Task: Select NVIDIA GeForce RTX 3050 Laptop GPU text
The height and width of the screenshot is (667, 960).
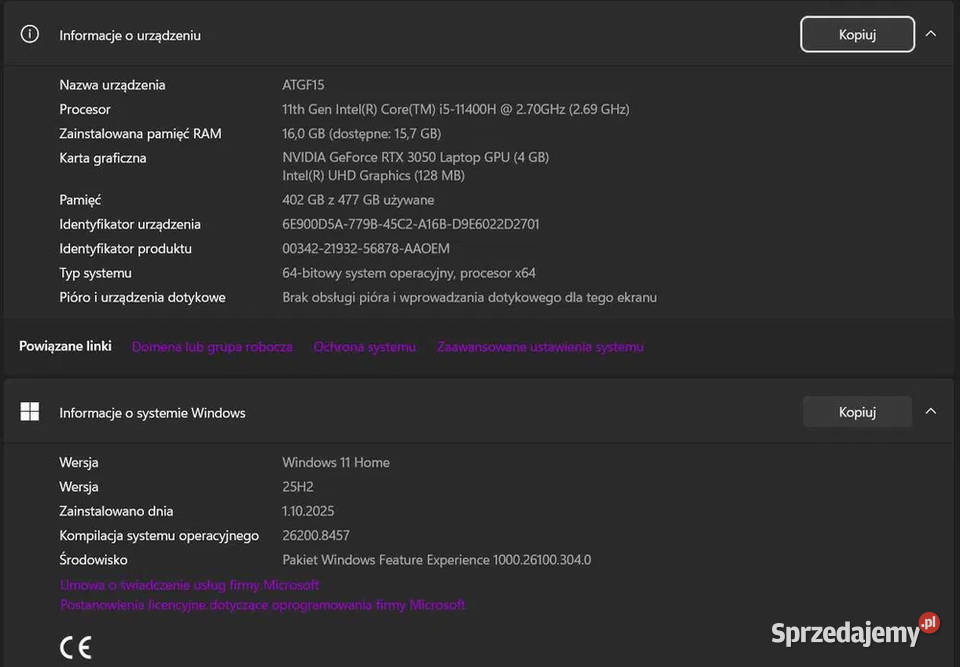Action: click(x=415, y=157)
